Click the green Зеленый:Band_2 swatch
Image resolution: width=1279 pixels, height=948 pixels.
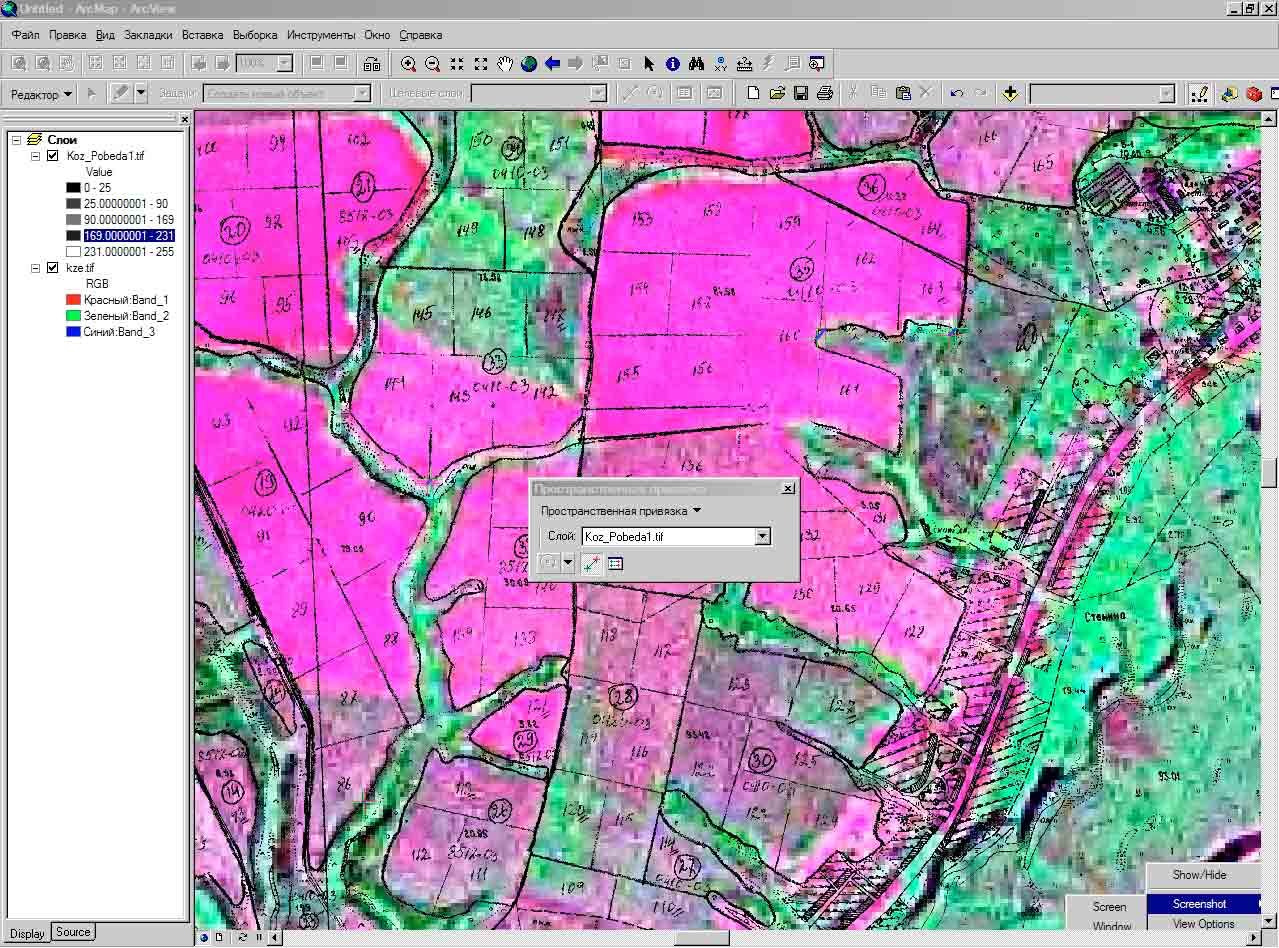[x=73, y=316]
